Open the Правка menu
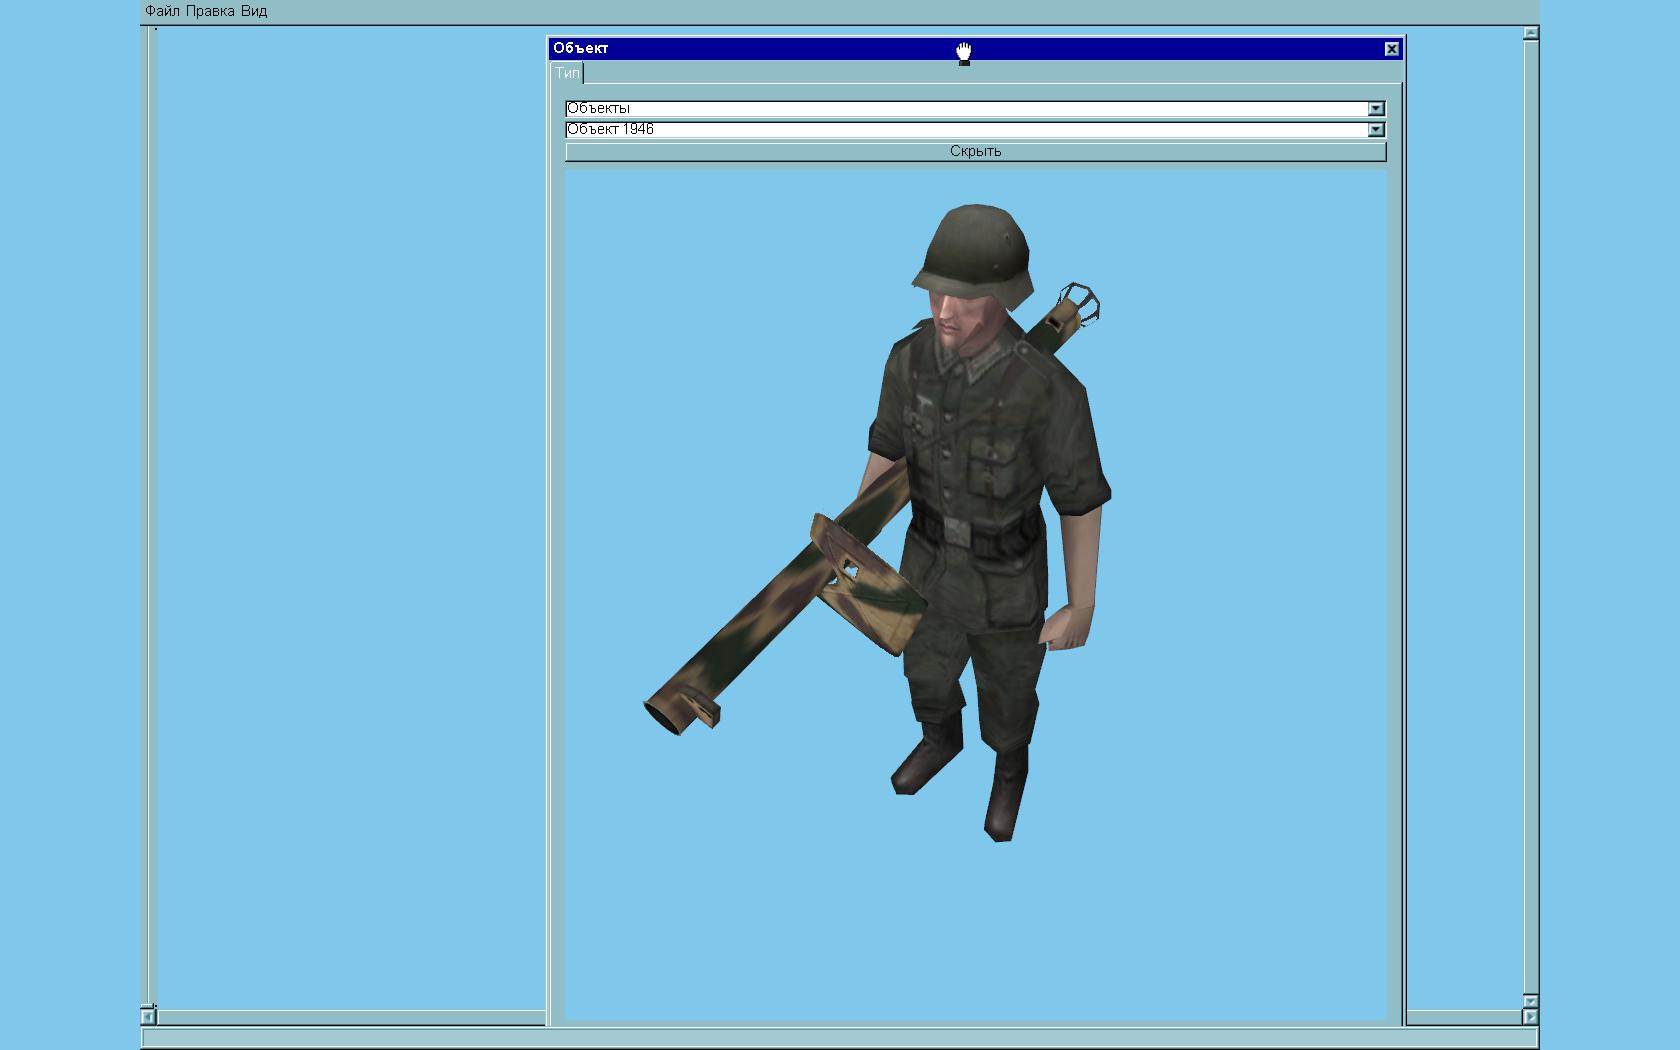The height and width of the screenshot is (1050, 1680). 210,12
